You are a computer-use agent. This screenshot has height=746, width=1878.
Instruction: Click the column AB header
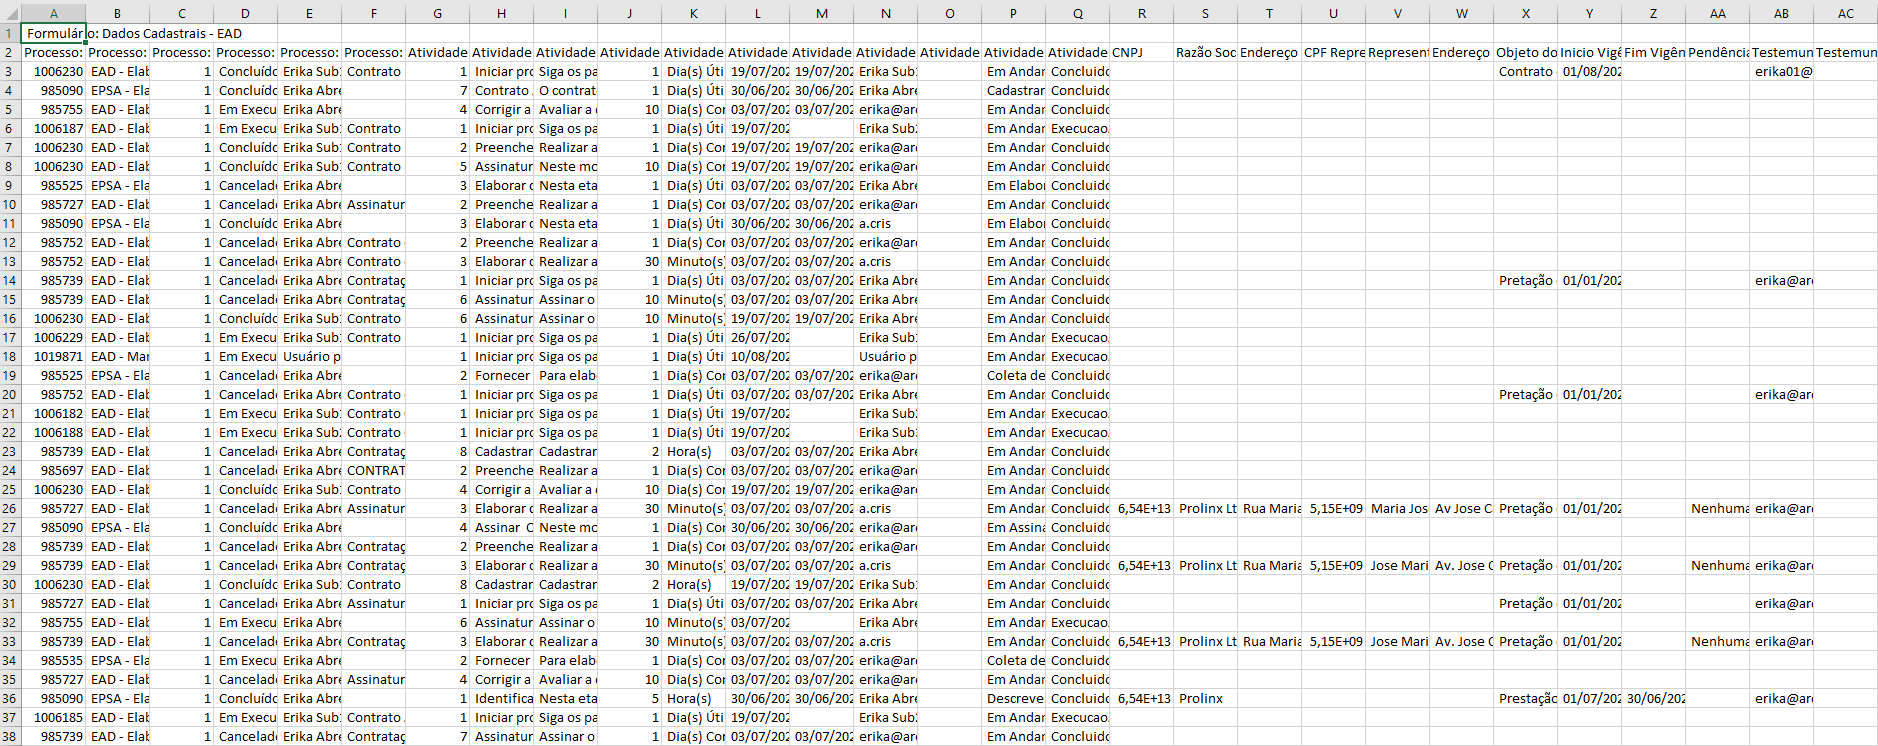(1781, 13)
